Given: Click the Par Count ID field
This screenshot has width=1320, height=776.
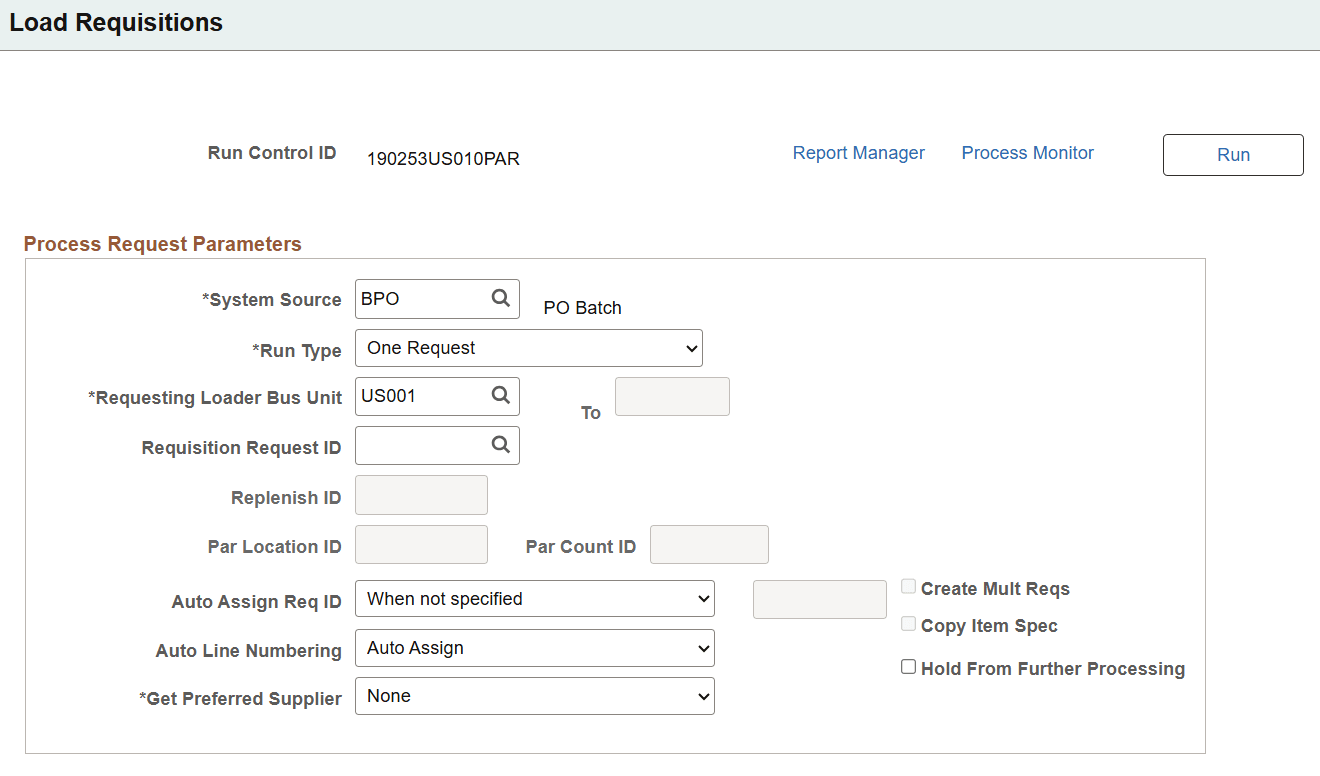Looking at the screenshot, I should click(x=708, y=544).
